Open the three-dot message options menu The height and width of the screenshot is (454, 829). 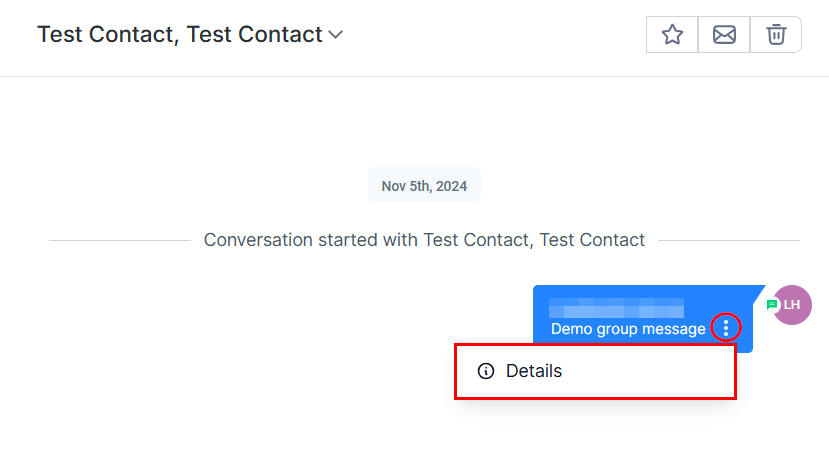pos(726,327)
